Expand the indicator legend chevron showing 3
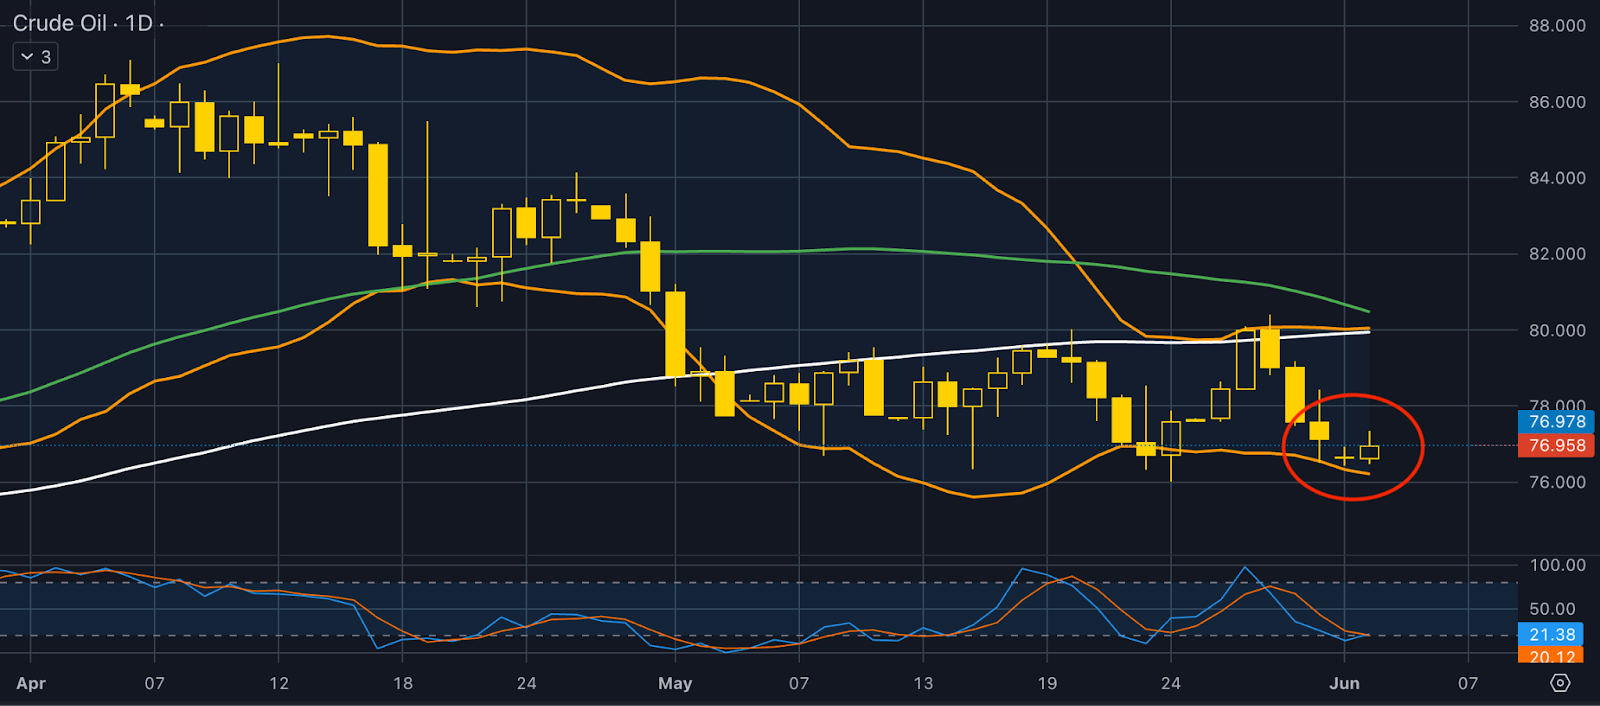1600x706 pixels. click(35, 57)
